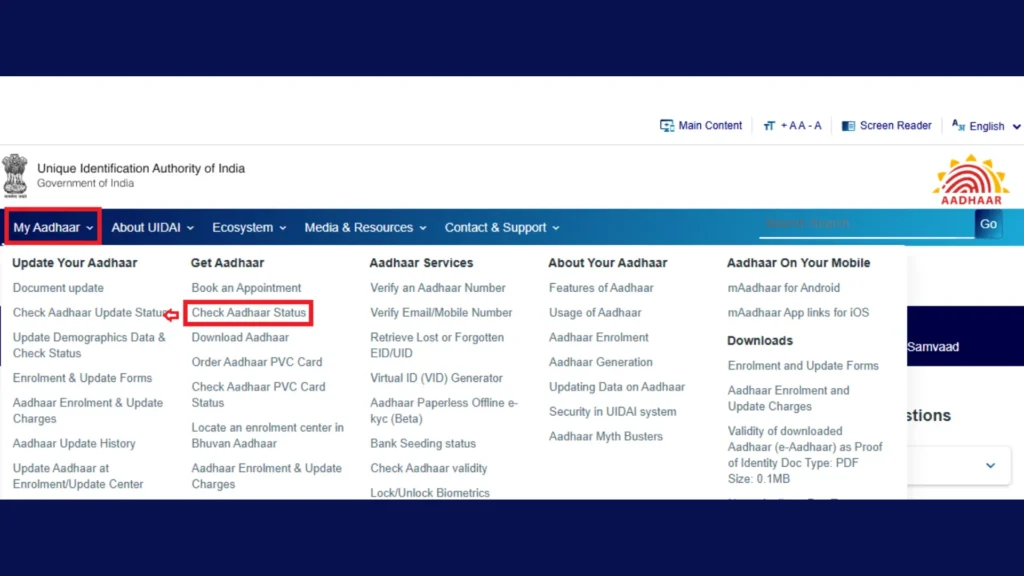1024x576 pixels.
Task: Select Check Aadhaar Status
Action: [x=249, y=313]
